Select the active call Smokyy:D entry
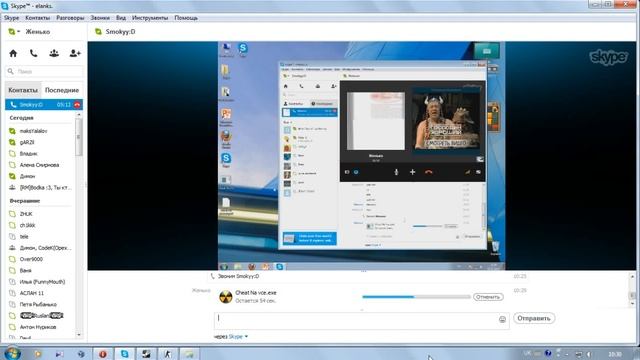Viewport: 640px width, 360px height. click(x=44, y=105)
